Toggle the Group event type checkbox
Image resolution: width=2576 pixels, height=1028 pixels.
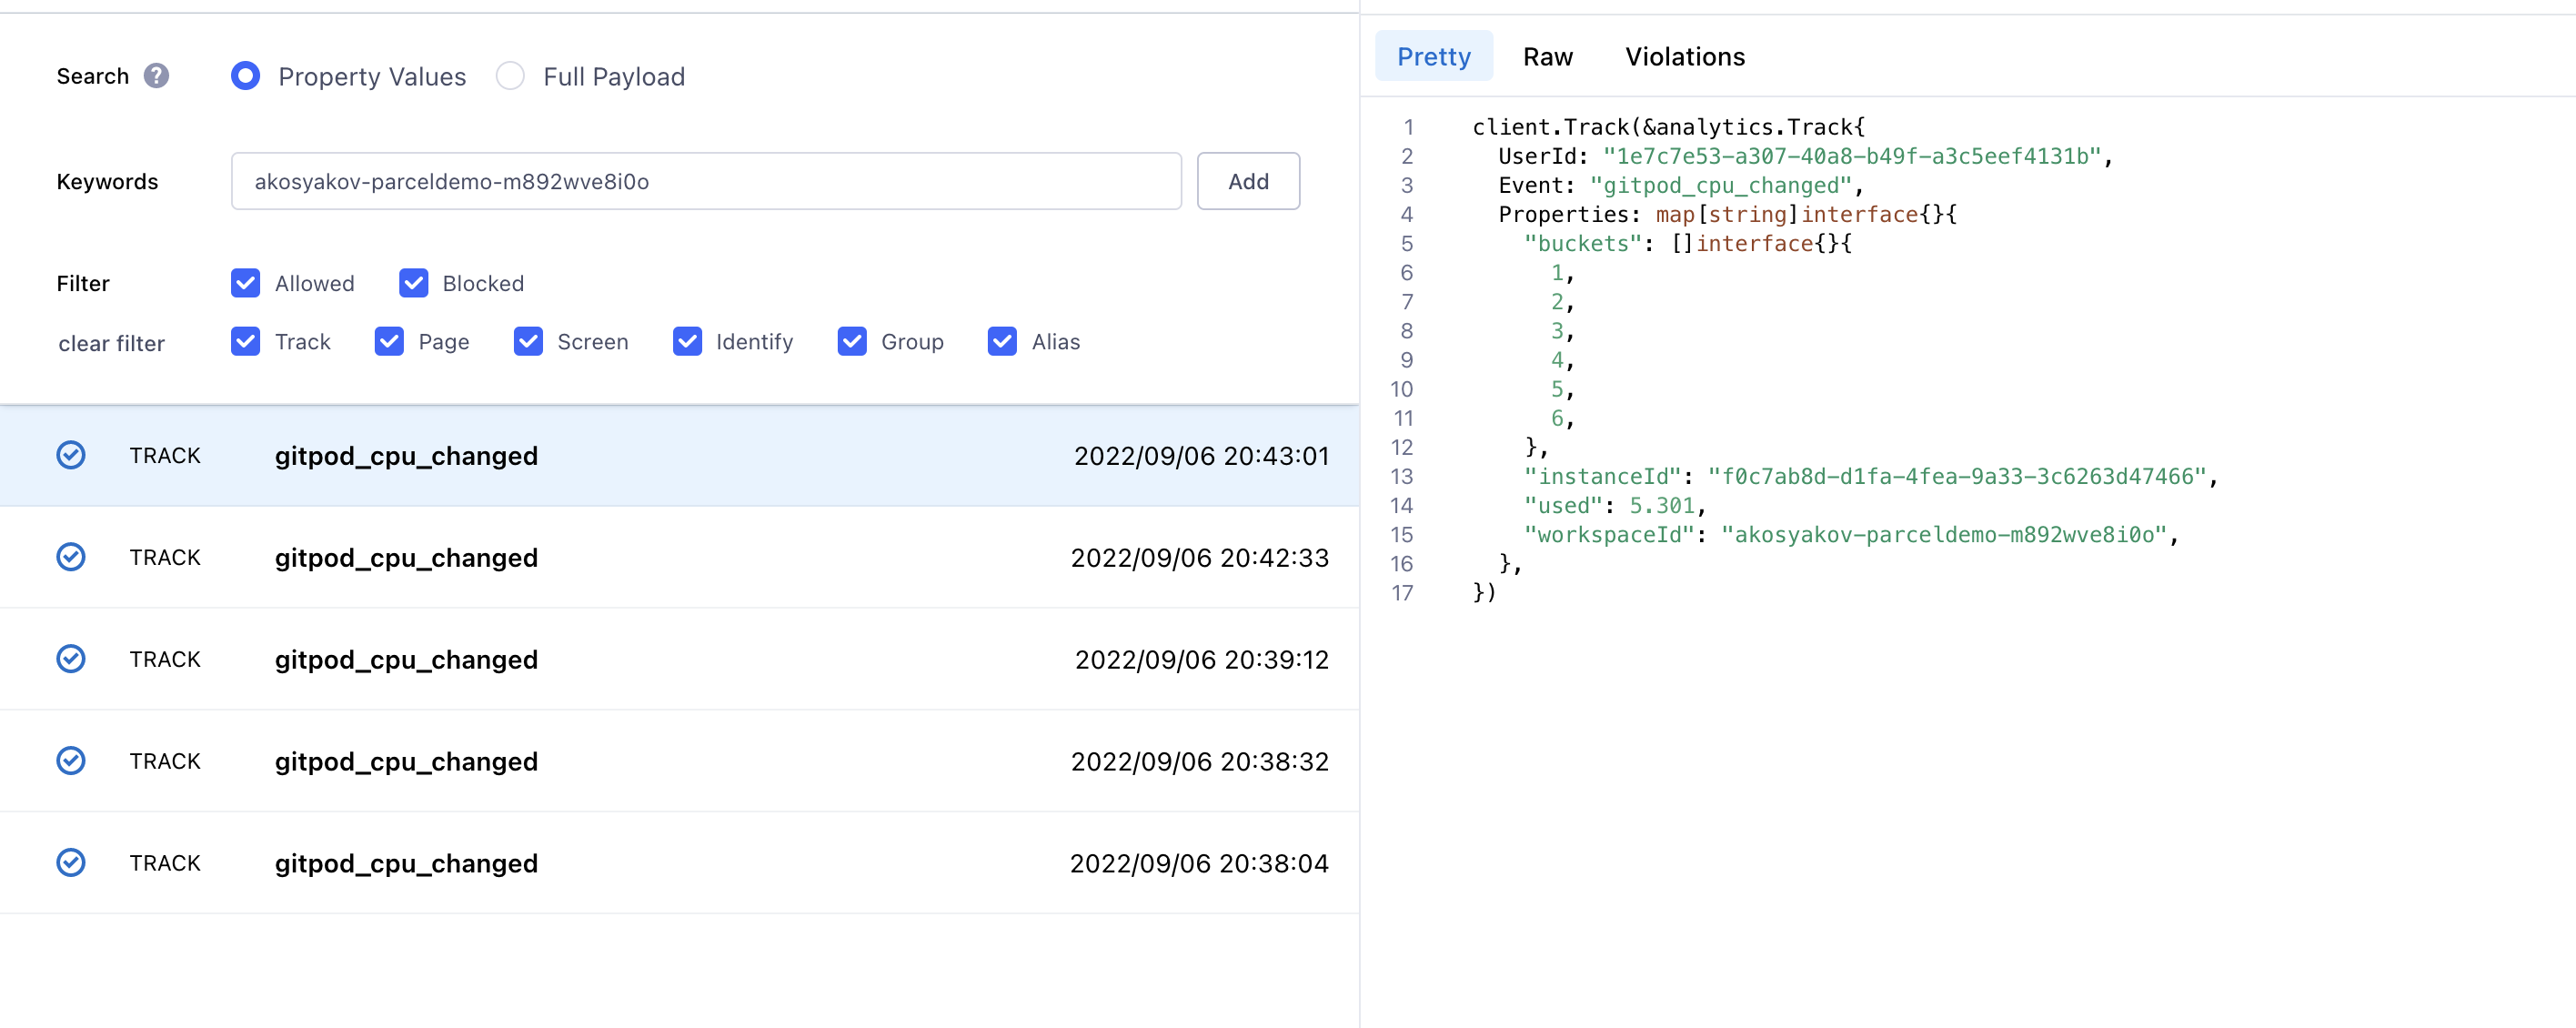click(852, 341)
